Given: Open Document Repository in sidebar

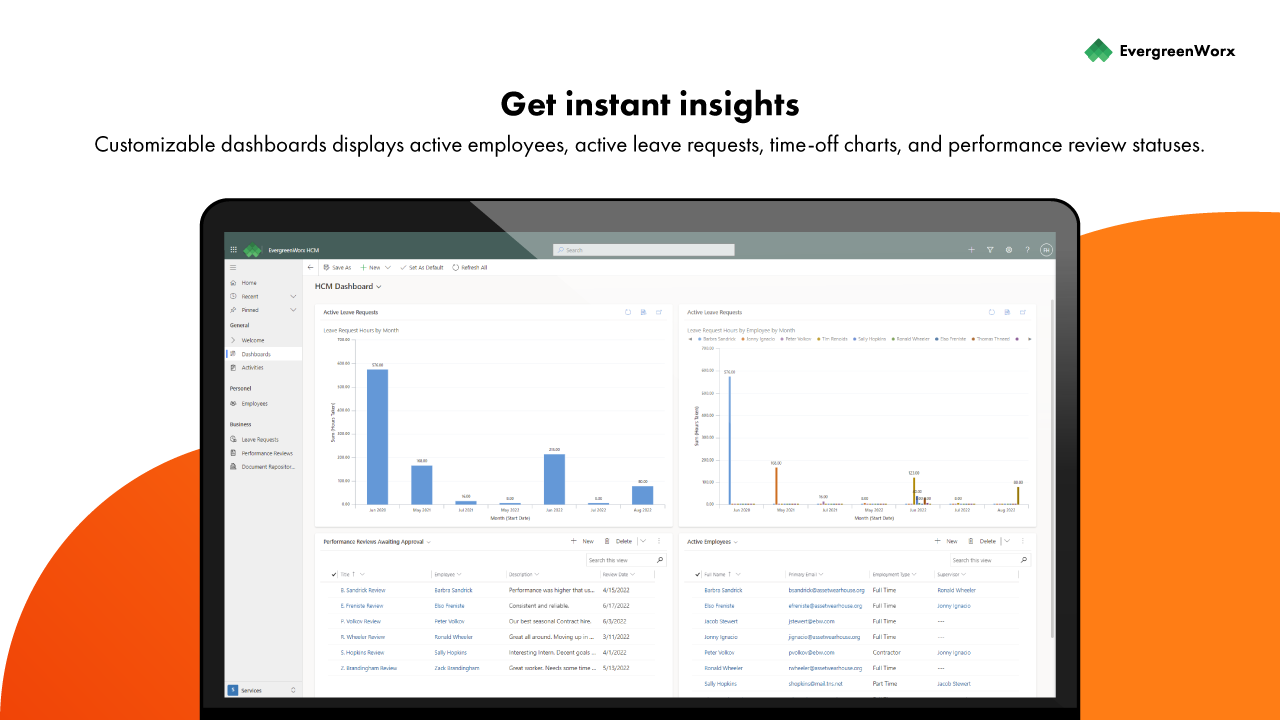Looking at the screenshot, I should [268, 466].
